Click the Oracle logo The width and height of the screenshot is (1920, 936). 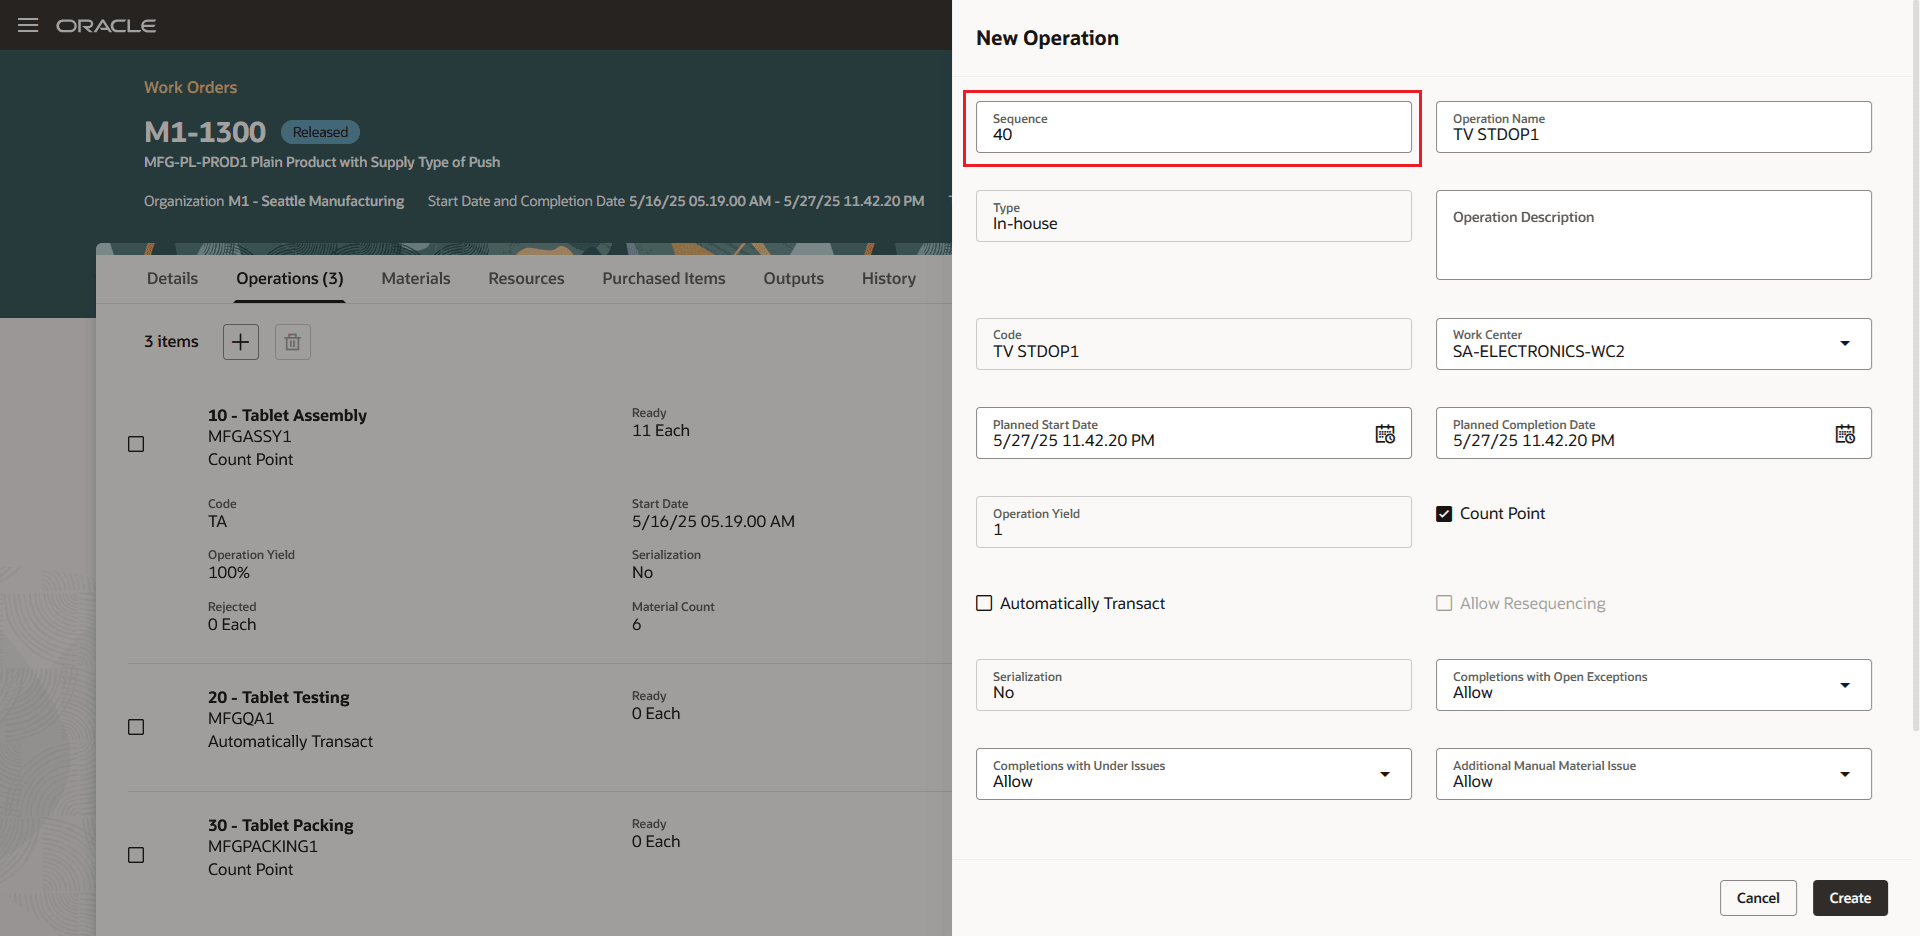(106, 25)
